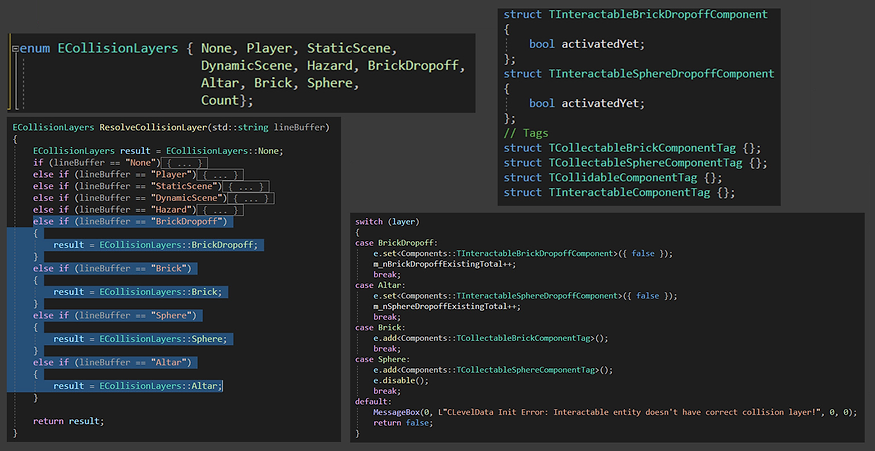Click the struct TCollectableSphereComponentTag line

pos(636,163)
